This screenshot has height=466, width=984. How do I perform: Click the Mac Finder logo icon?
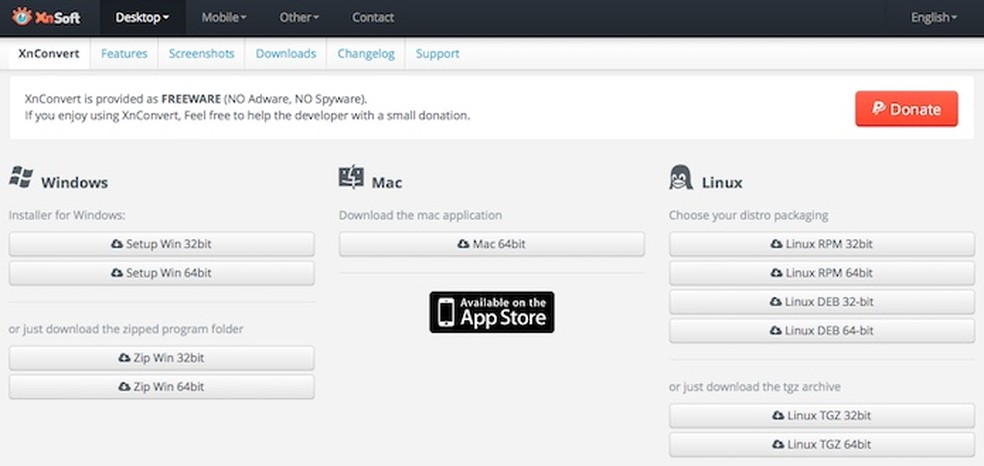coord(351,178)
